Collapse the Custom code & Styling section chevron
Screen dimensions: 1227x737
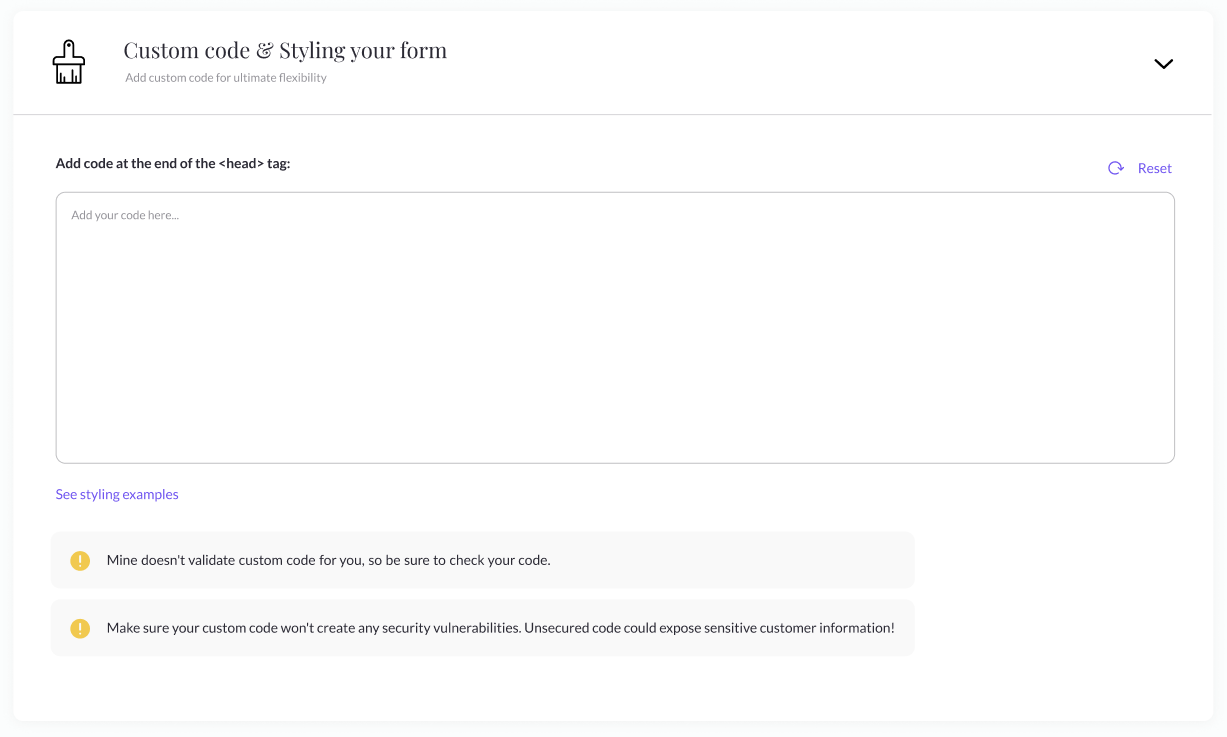(1163, 64)
